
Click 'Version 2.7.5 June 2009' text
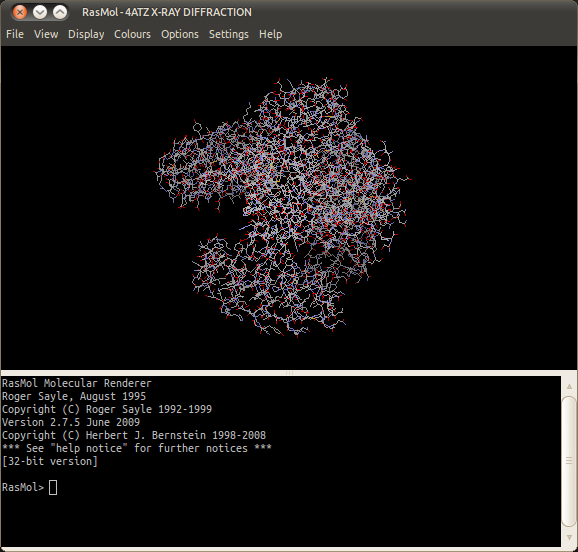tap(71, 422)
